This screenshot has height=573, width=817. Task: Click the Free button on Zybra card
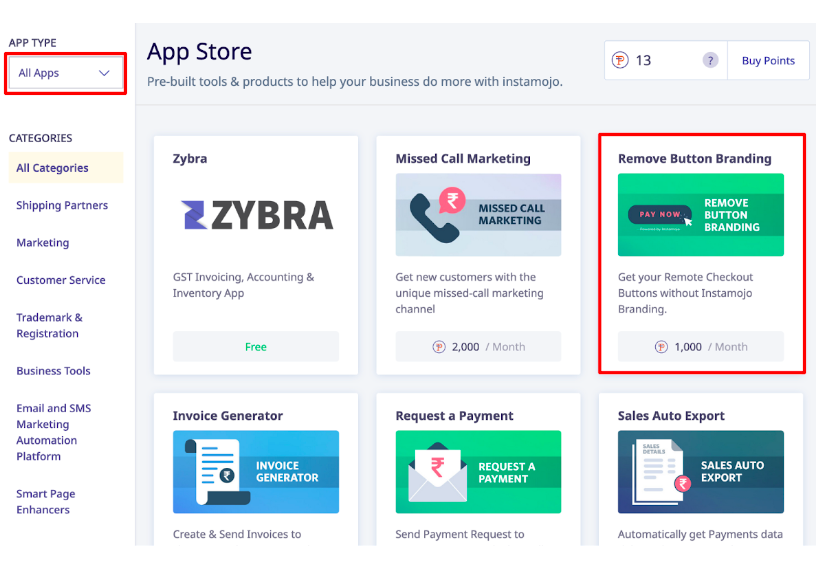(256, 346)
